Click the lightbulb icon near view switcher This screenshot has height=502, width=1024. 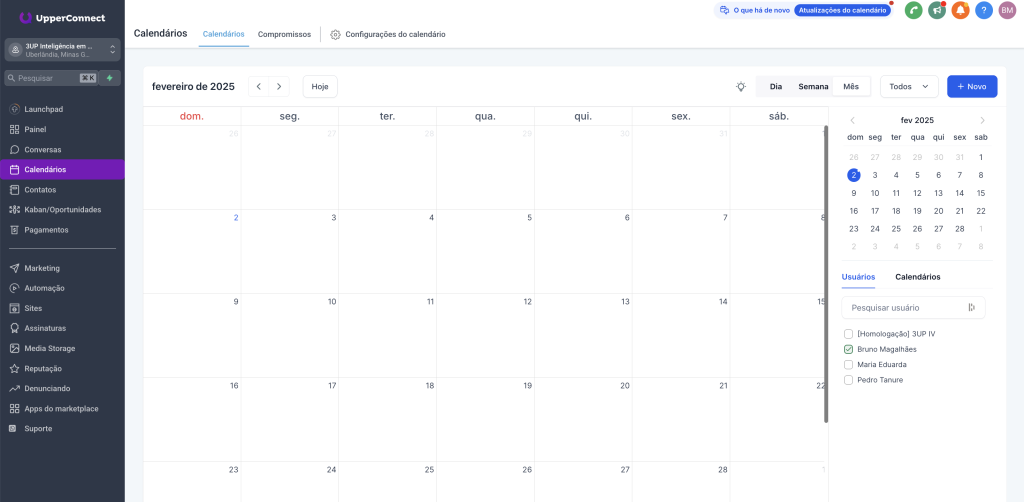coord(741,87)
